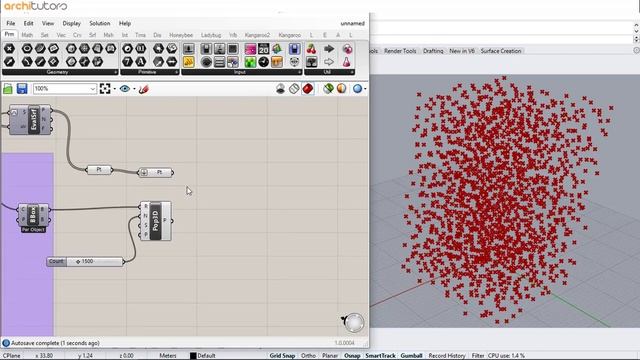Pick the Calendar component showing 20
Viewport: 640px width, 360px height.
tap(264, 49)
